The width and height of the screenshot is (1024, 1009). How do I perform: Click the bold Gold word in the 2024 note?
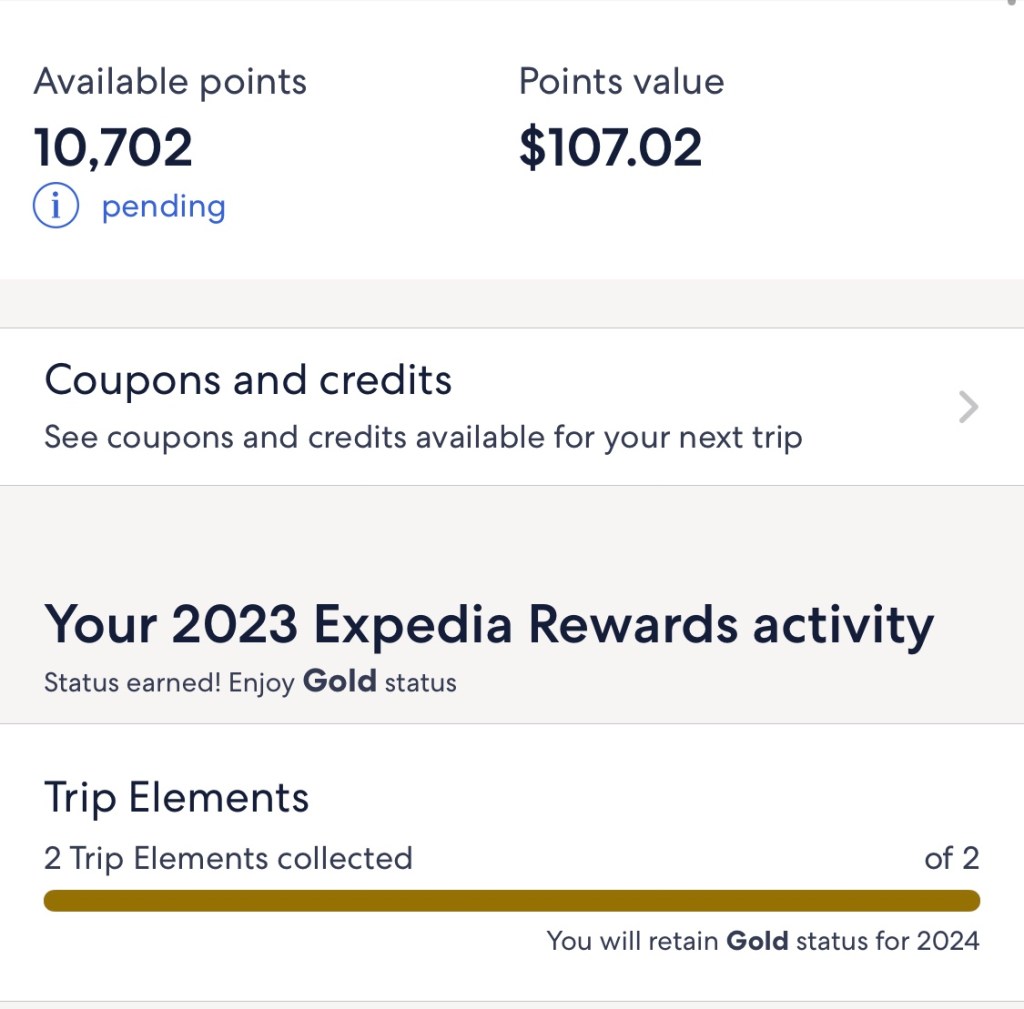tap(757, 941)
